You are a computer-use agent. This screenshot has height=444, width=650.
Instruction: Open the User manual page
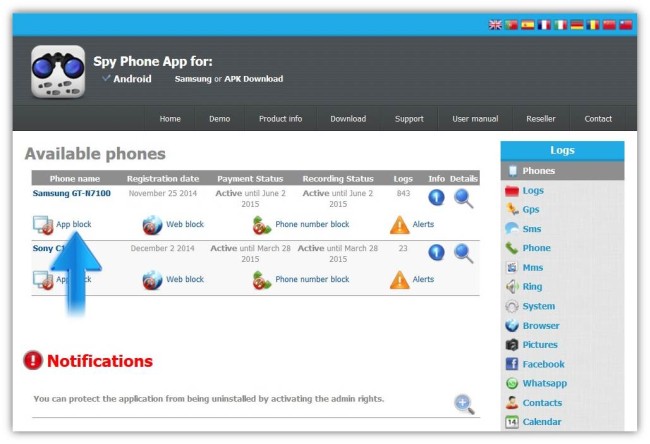475,119
